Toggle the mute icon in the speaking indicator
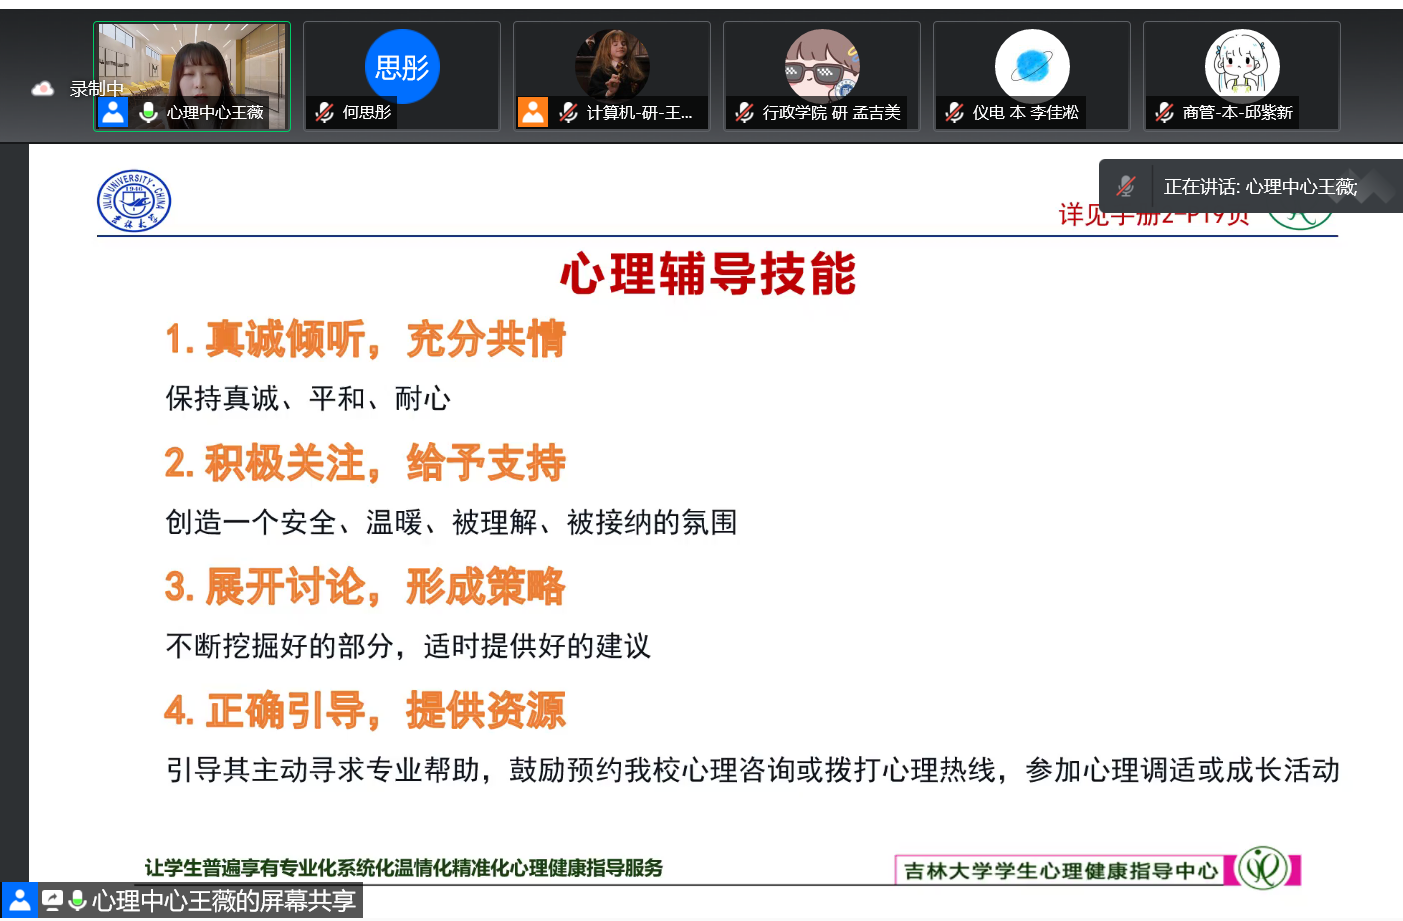 tap(1127, 186)
